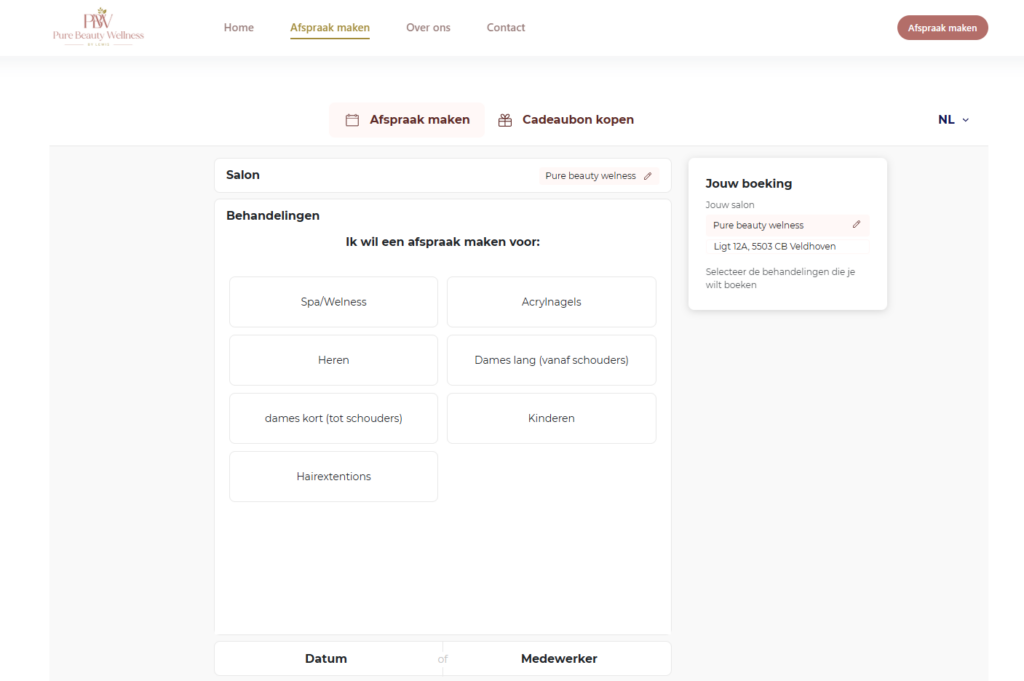1024x681 pixels.
Task: Click the Pure Beauty Wellness logo
Action: (98, 28)
